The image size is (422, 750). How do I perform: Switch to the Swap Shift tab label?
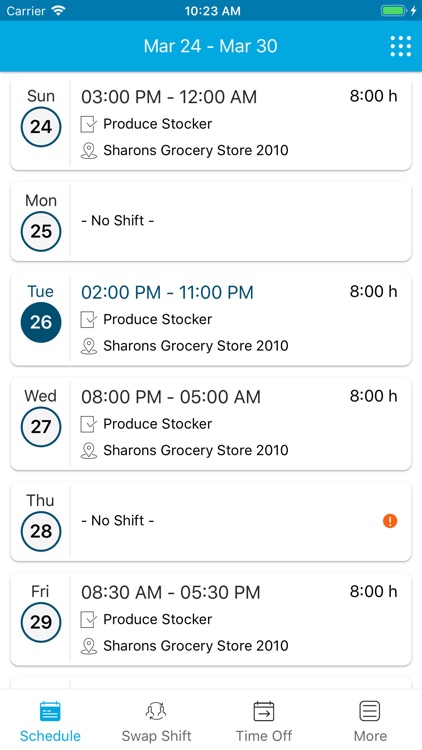(156, 736)
